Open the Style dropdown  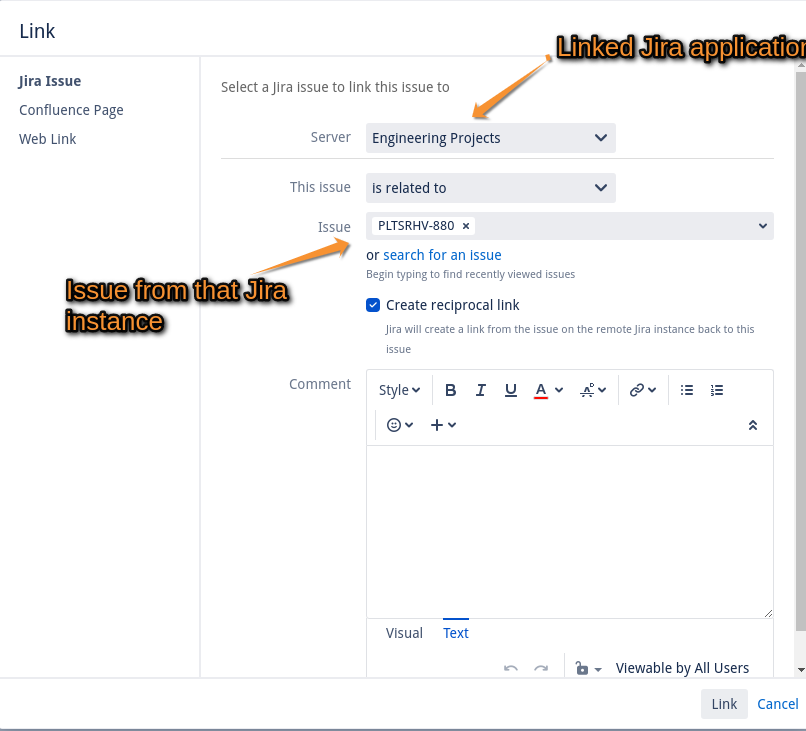pos(399,390)
